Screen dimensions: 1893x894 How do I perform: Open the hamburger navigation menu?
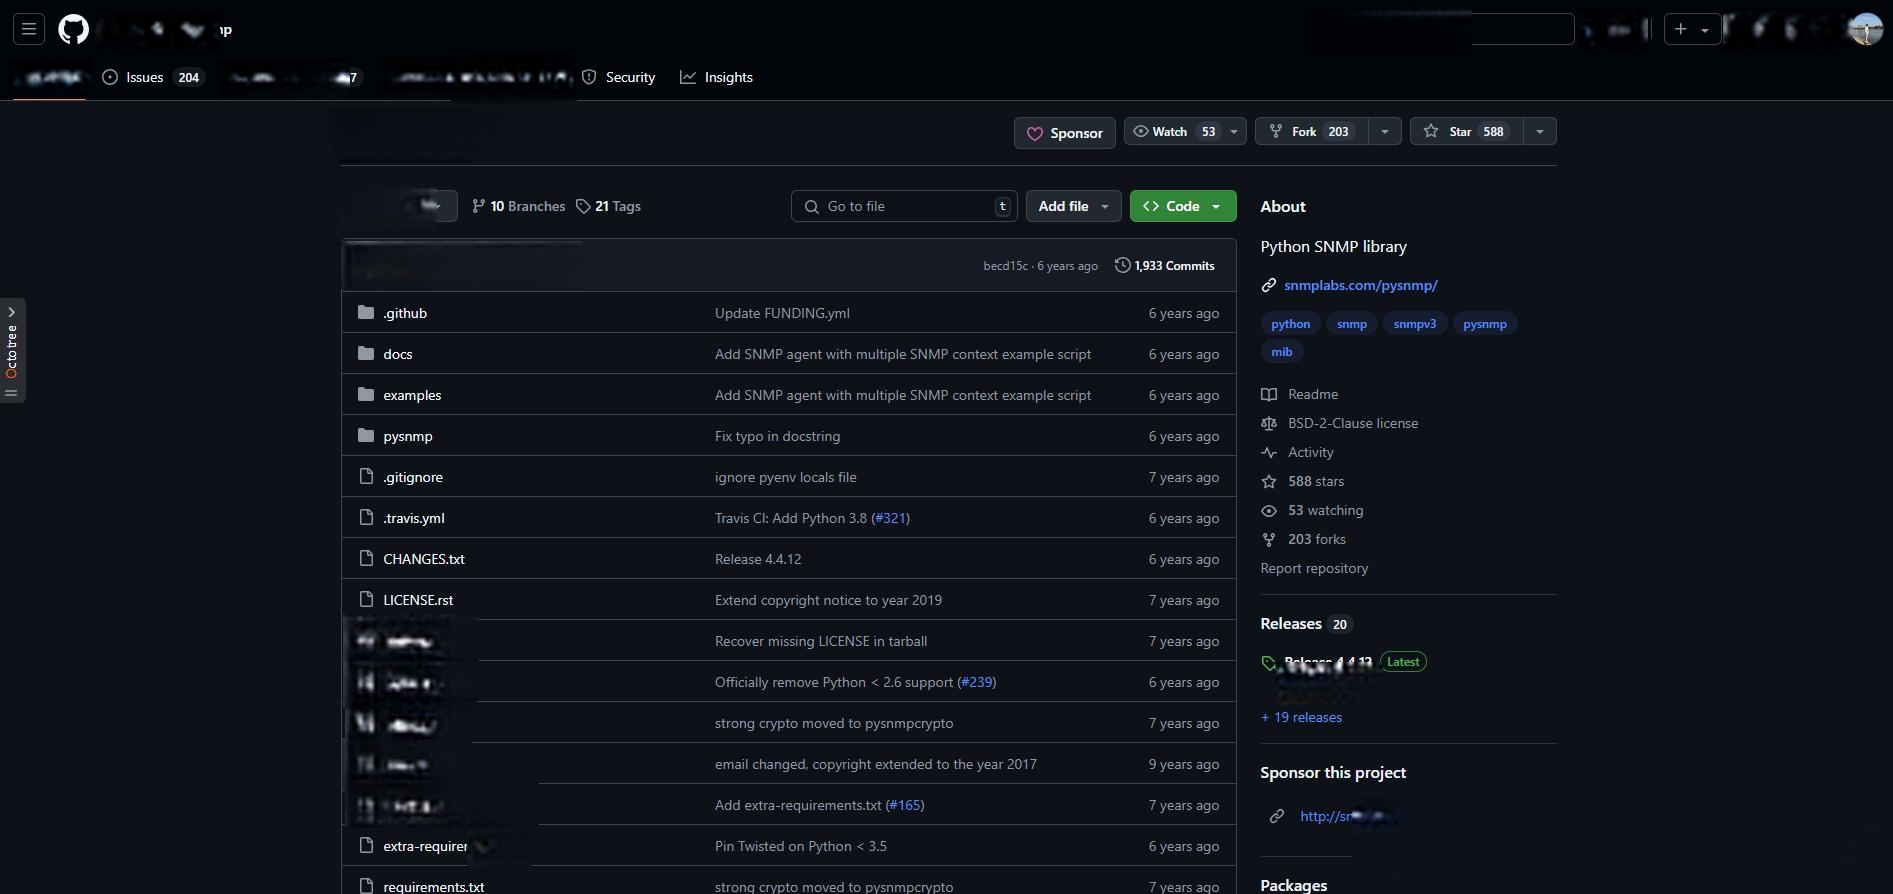[29, 29]
